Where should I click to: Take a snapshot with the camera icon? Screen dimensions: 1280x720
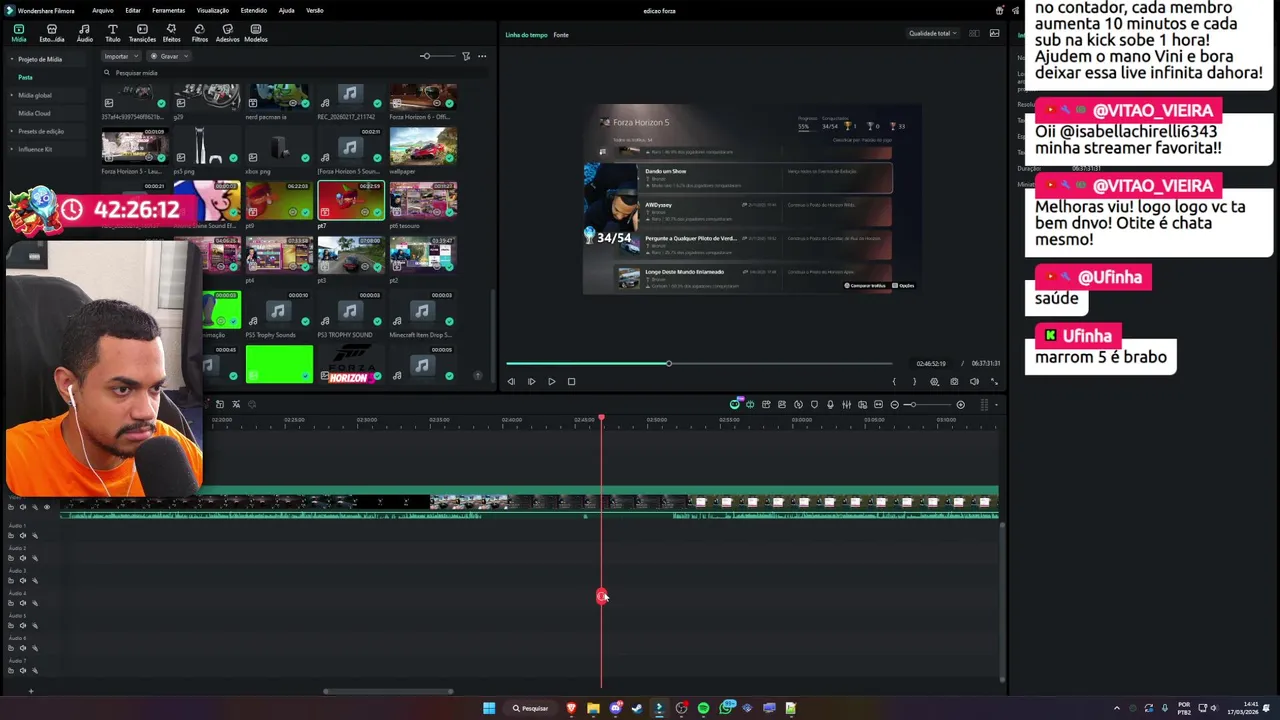click(x=954, y=381)
